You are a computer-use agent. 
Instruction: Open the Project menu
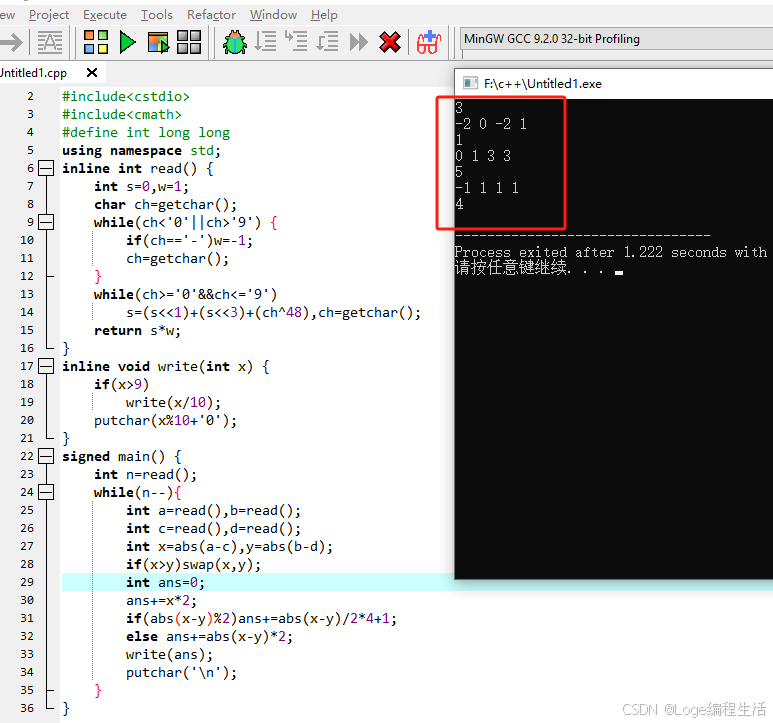49,15
